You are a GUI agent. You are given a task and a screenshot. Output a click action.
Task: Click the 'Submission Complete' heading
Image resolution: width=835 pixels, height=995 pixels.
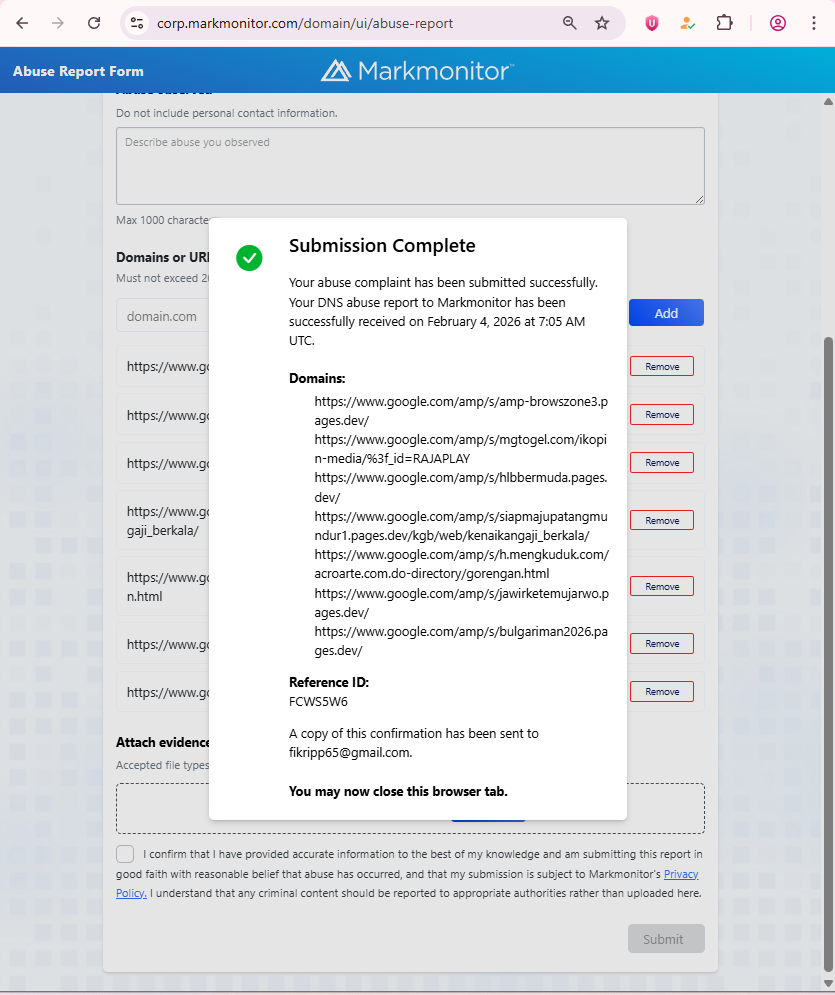[382, 246]
